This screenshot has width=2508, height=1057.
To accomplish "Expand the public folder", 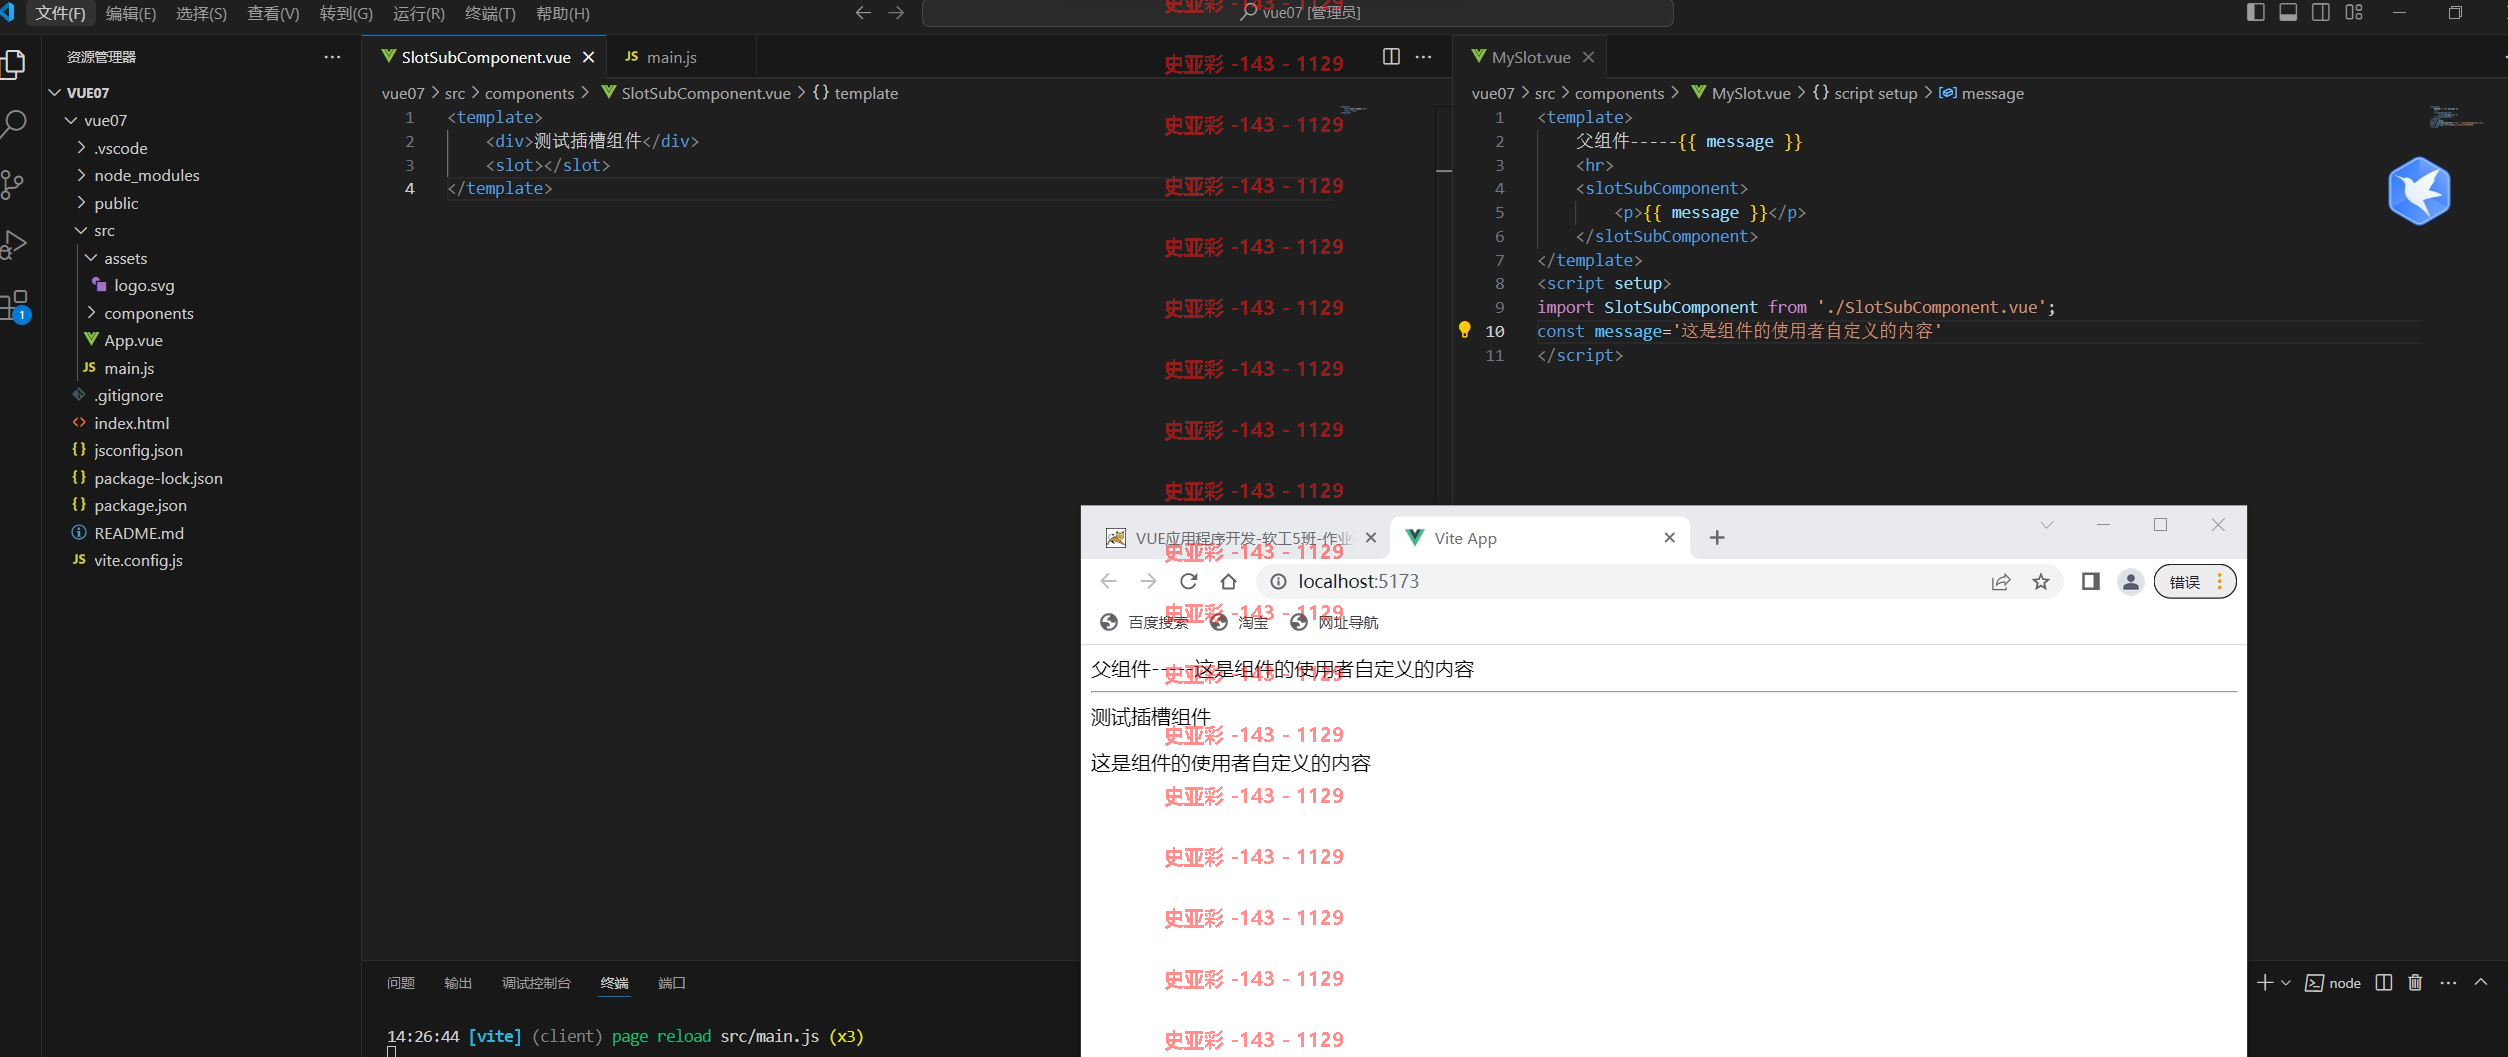I will click(81, 203).
